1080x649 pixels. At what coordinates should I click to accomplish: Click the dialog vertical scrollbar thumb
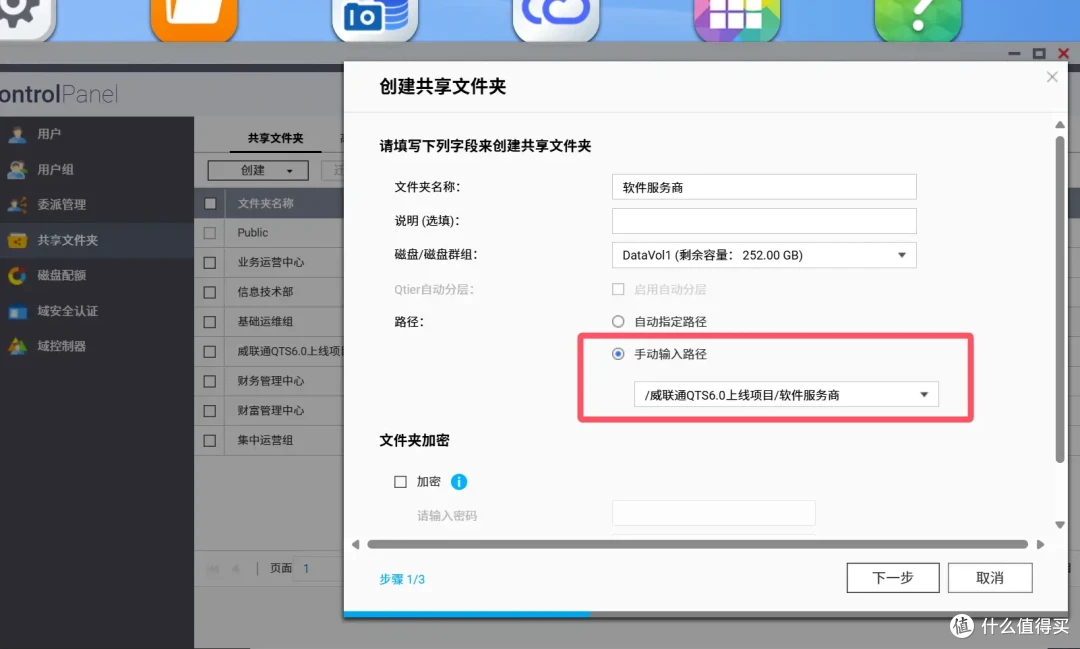pyautogui.click(x=1059, y=300)
